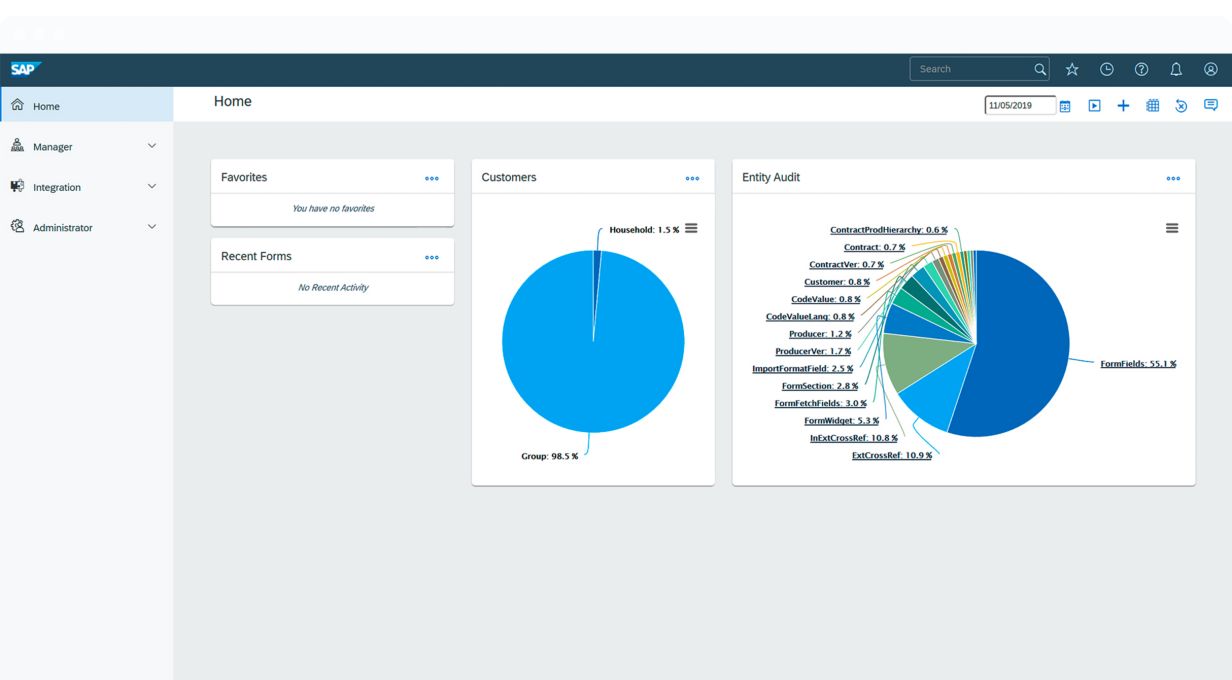Click the favorites star icon in header

click(1072, 69)
